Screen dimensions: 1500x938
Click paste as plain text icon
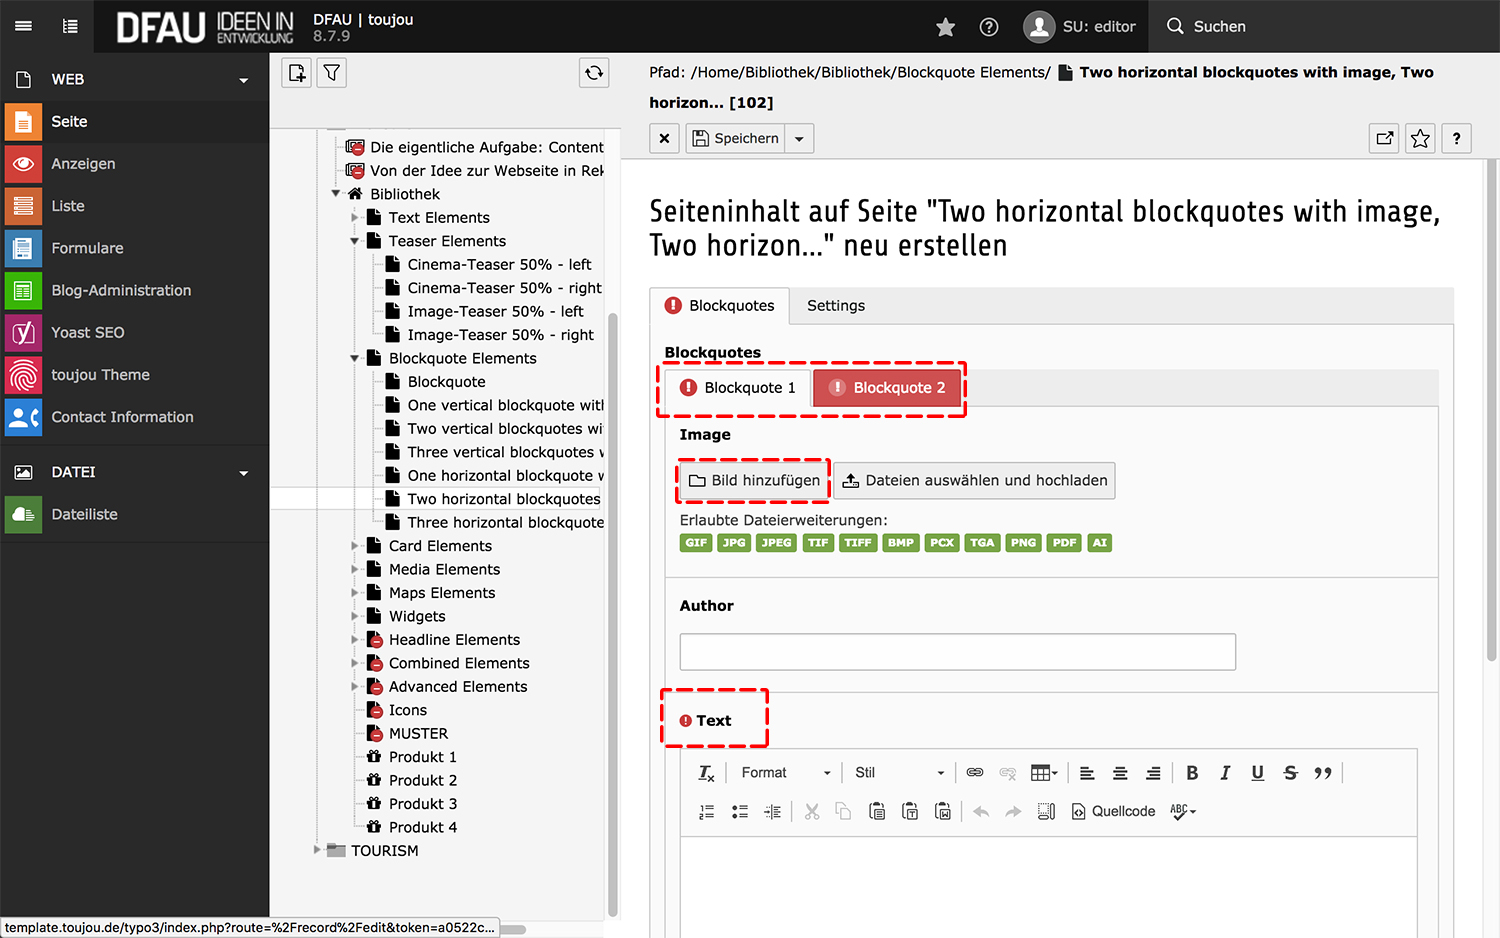pos(910,812)
